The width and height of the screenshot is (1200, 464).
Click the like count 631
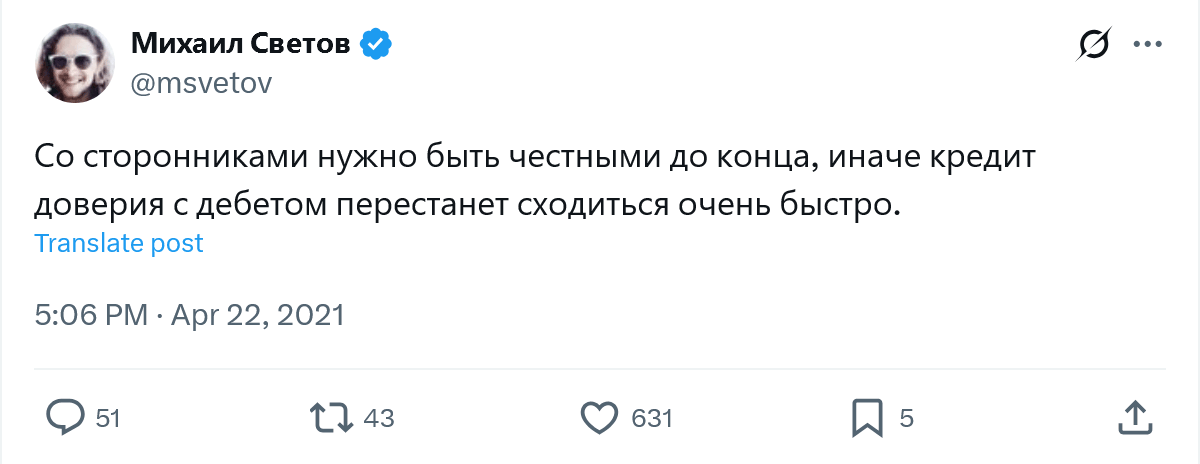pos(652,418)
